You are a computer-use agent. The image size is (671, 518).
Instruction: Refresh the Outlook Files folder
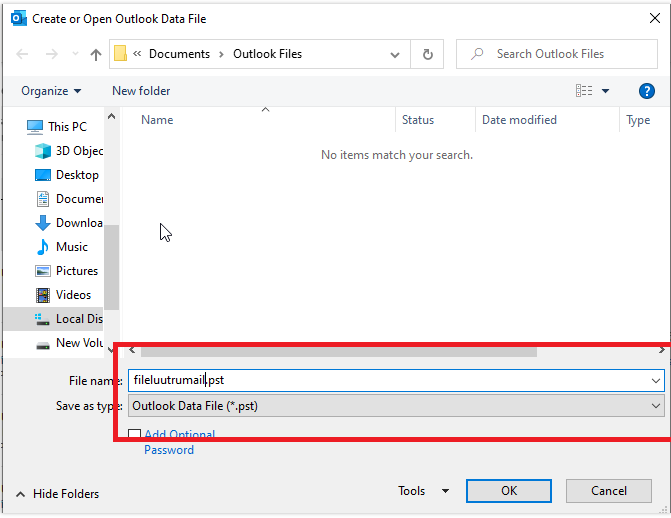427,54
